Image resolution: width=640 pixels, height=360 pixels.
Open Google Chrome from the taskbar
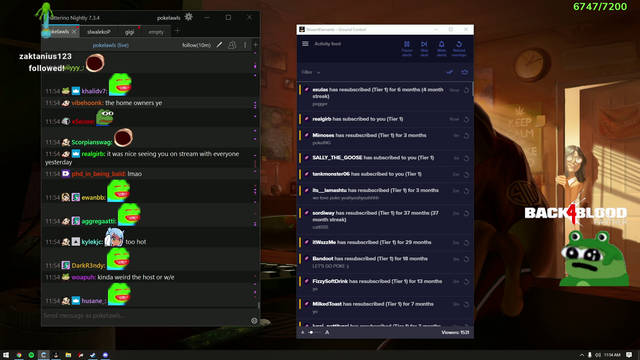(19, 355)
